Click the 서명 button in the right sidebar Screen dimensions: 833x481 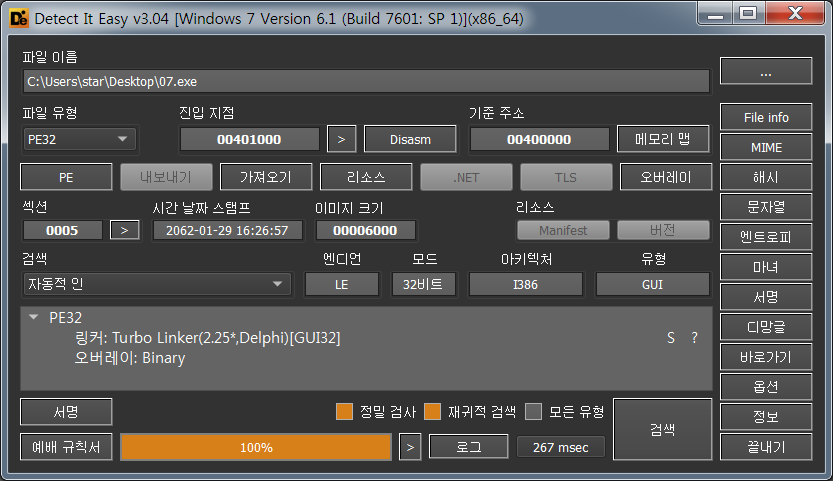pyautogui.click(x=766, y=297)
